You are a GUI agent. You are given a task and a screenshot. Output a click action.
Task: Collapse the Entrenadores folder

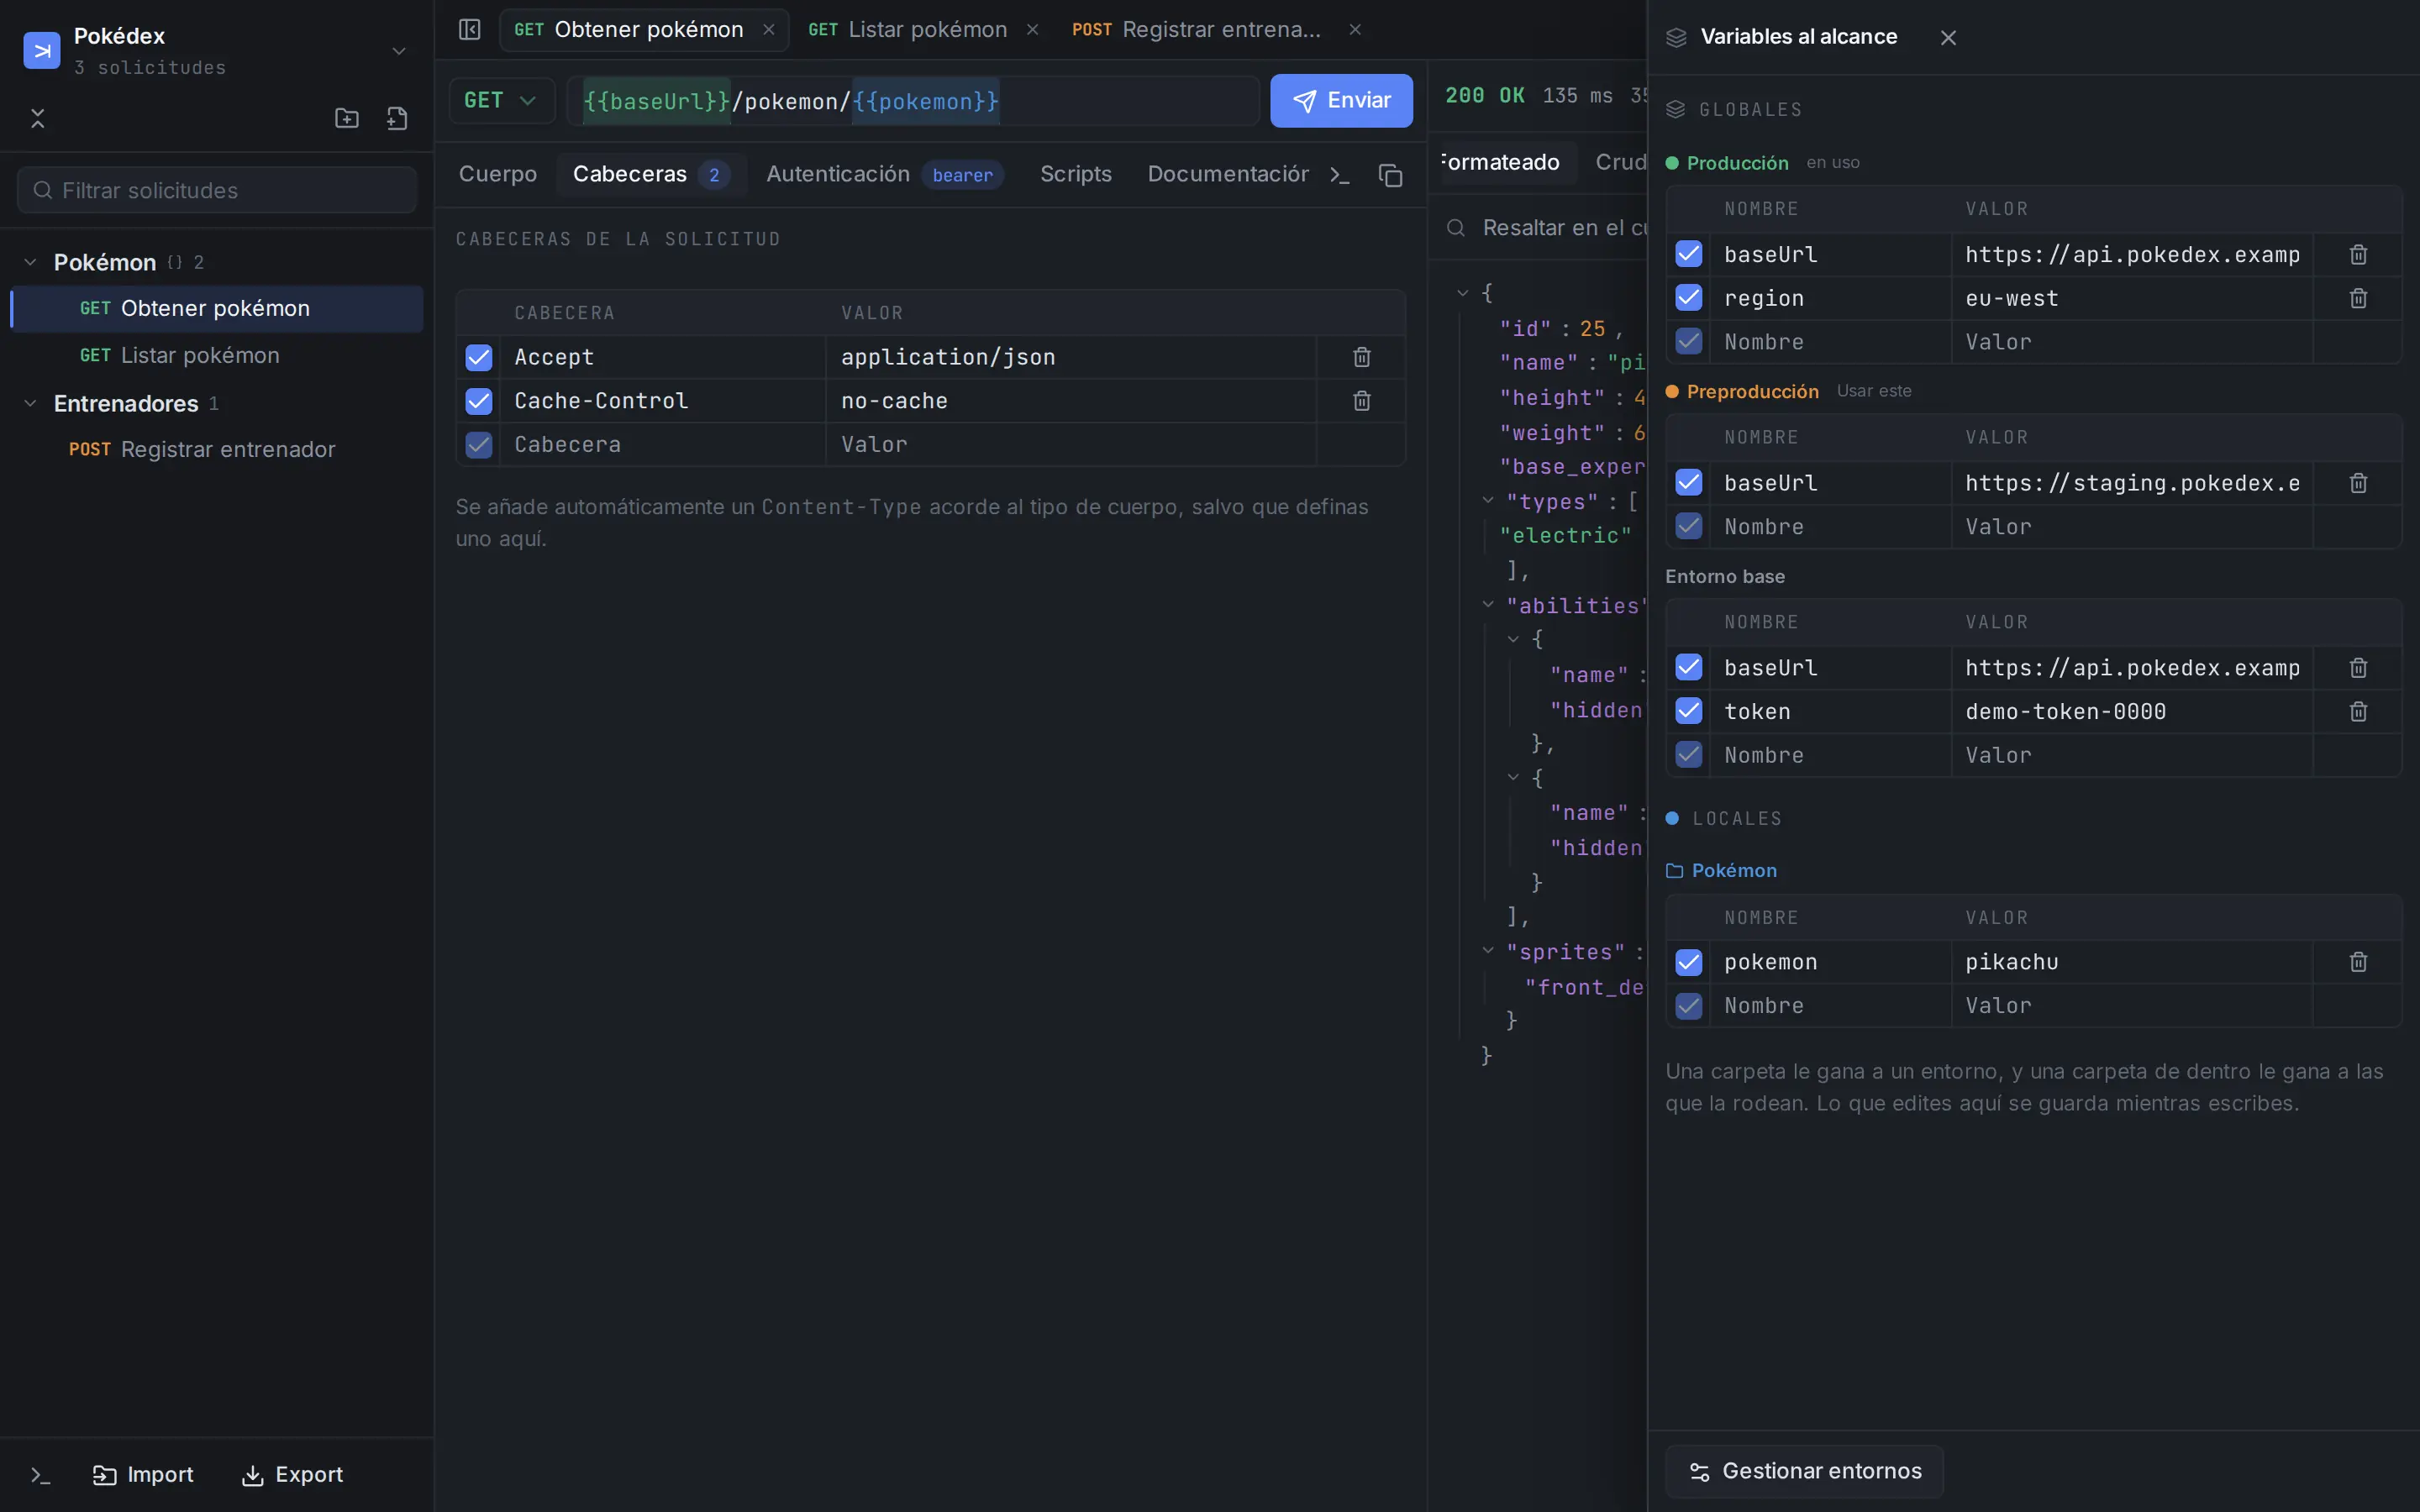coord(30,403)
